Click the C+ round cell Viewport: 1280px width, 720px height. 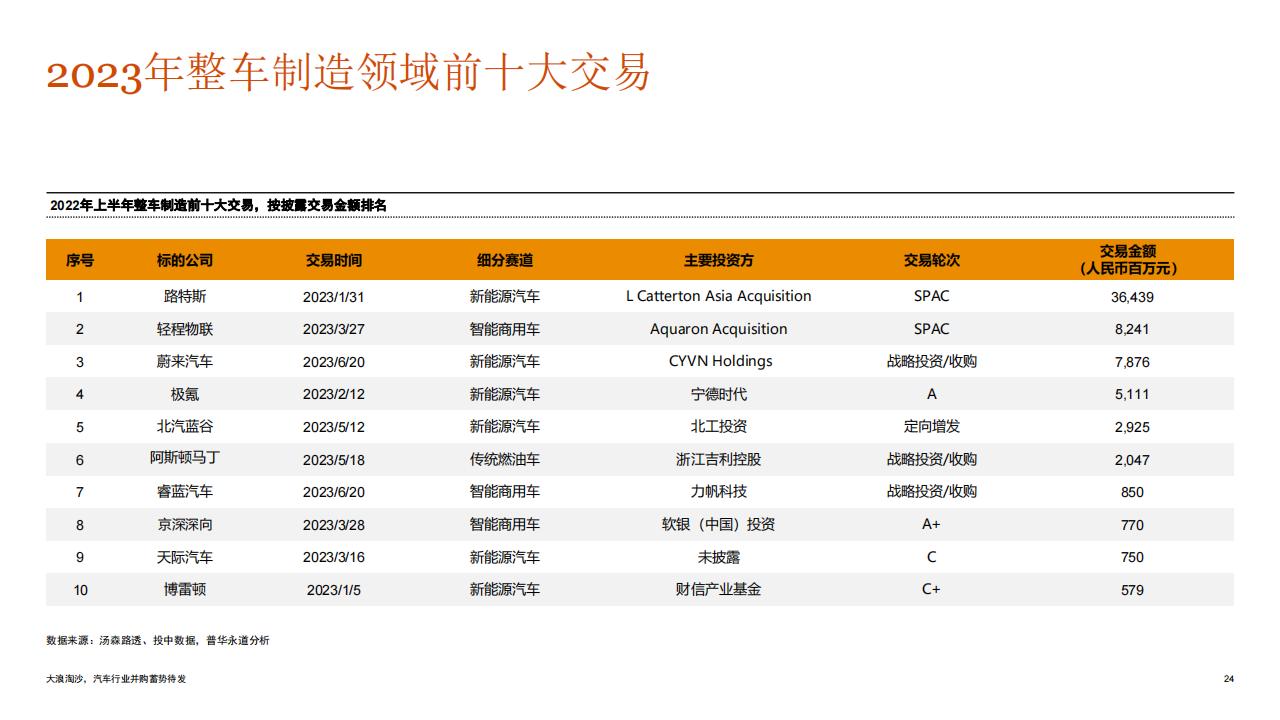(932, 589)
